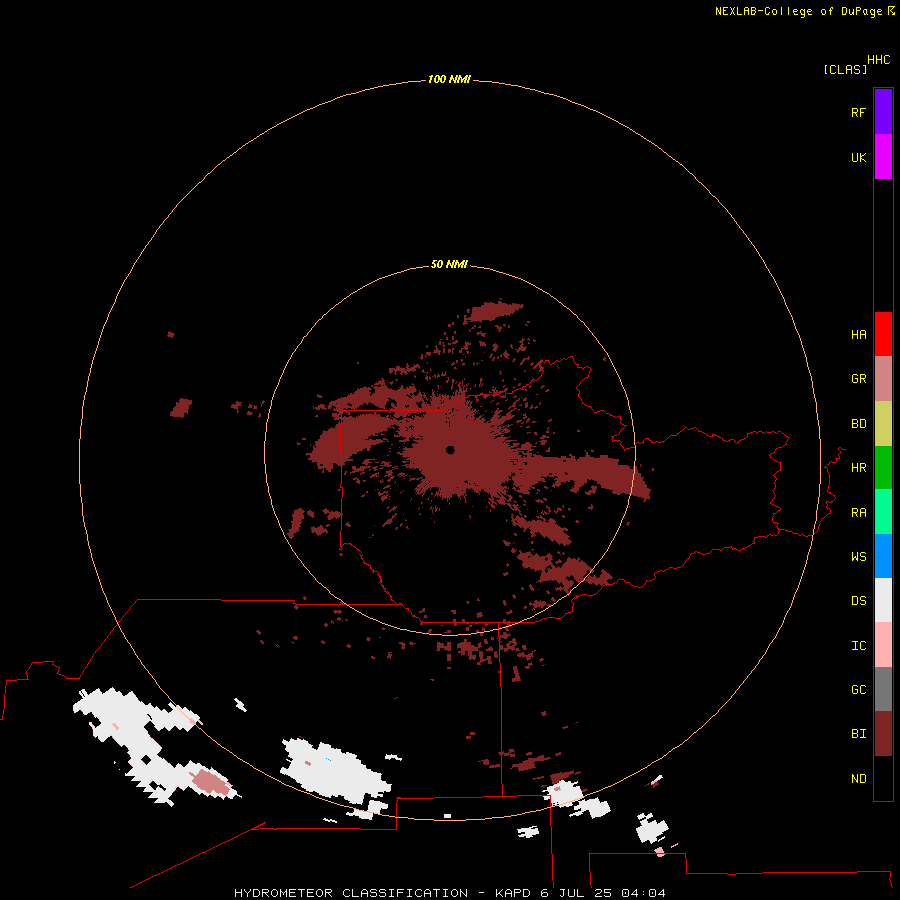Click the HR legend label
Screen dimensions: 900x900
(x=858, y=468)
